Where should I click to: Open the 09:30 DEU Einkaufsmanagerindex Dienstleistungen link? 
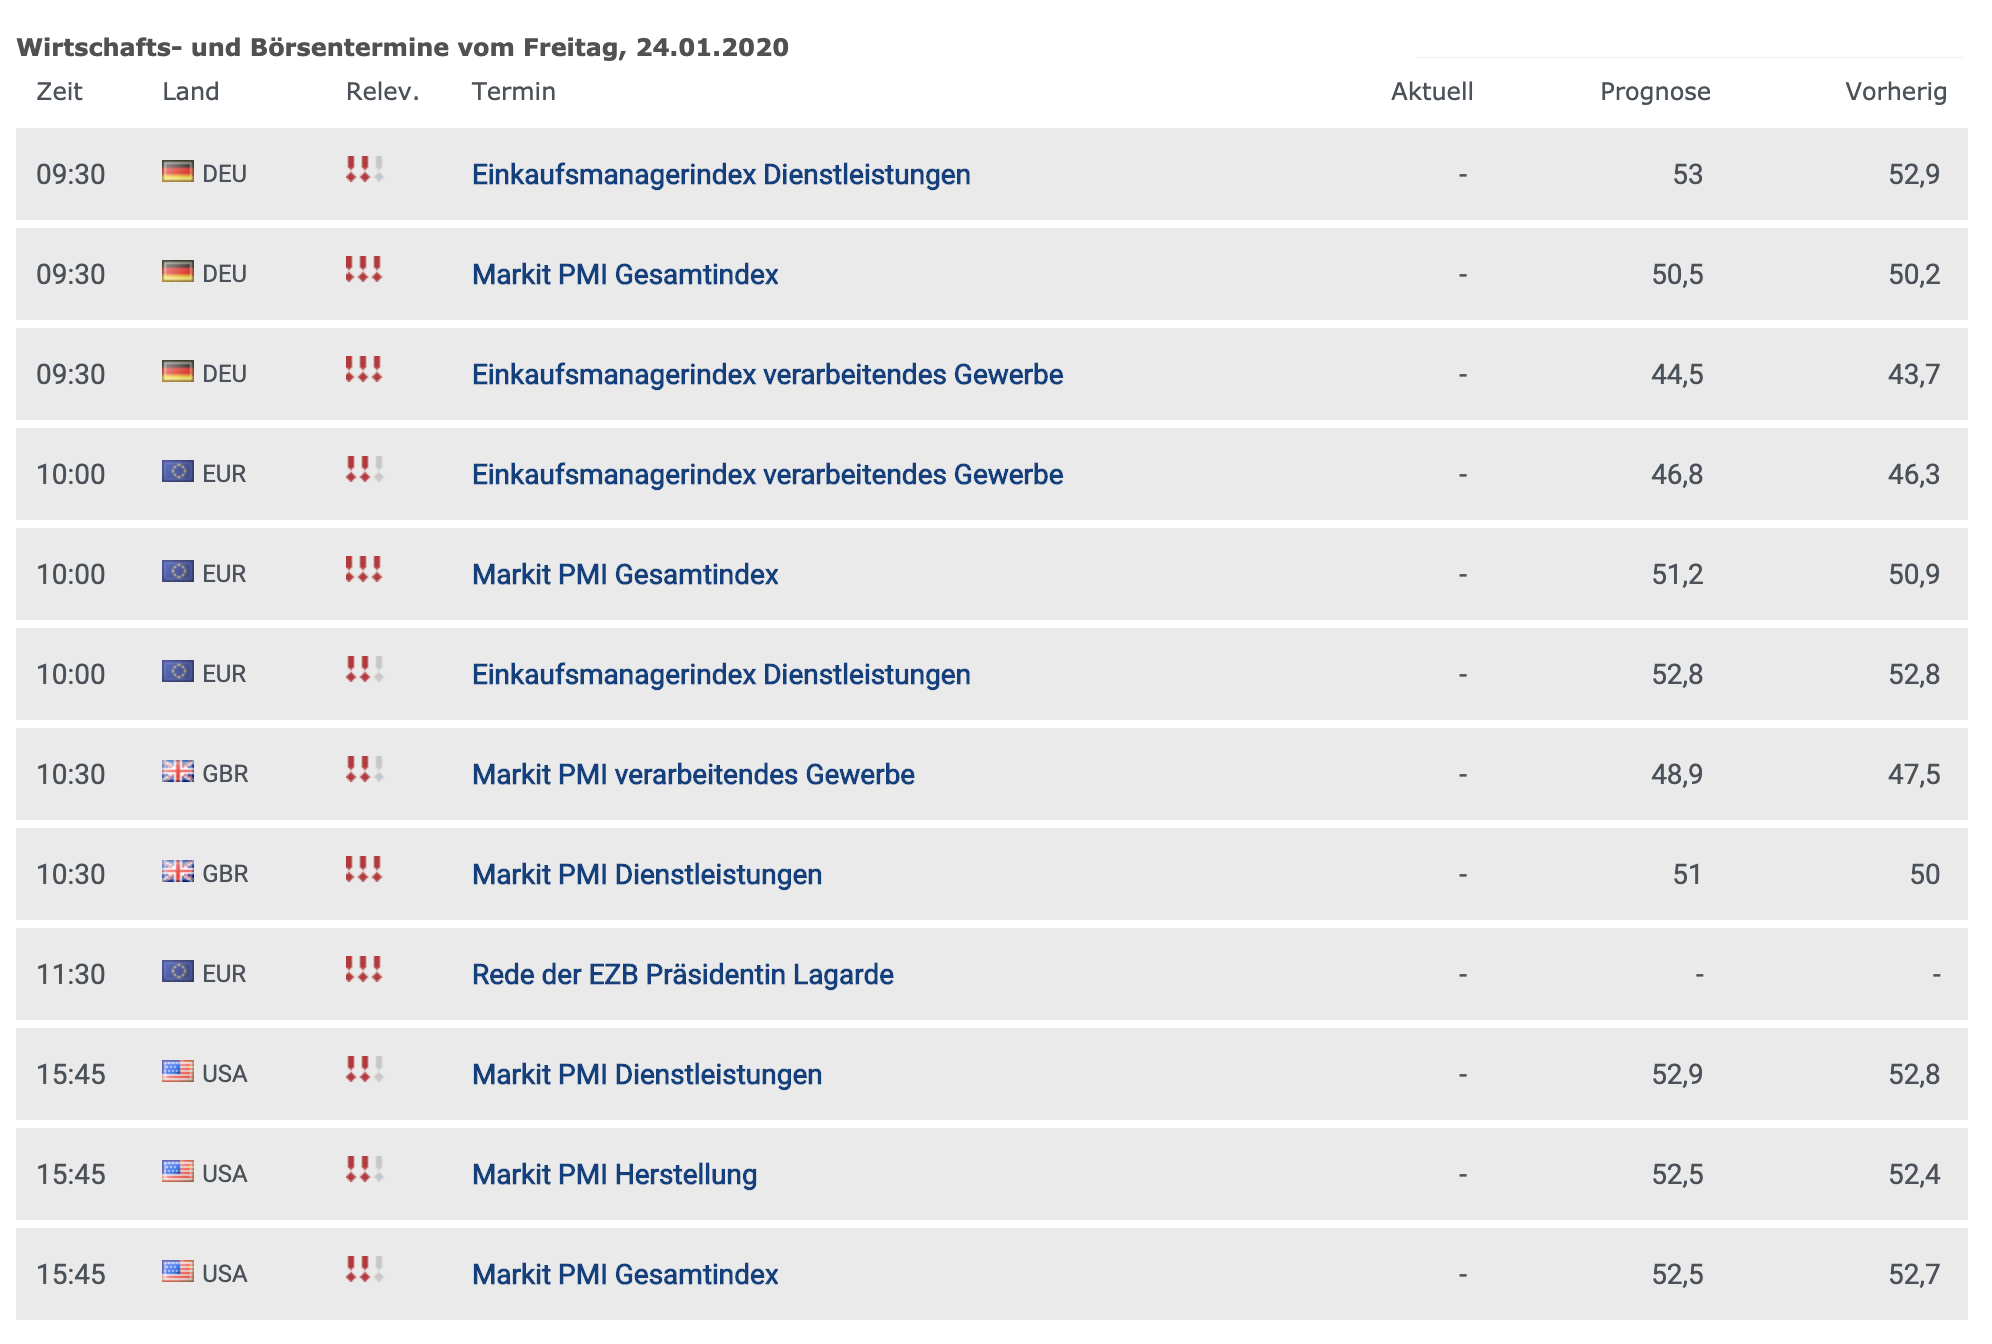721,174
